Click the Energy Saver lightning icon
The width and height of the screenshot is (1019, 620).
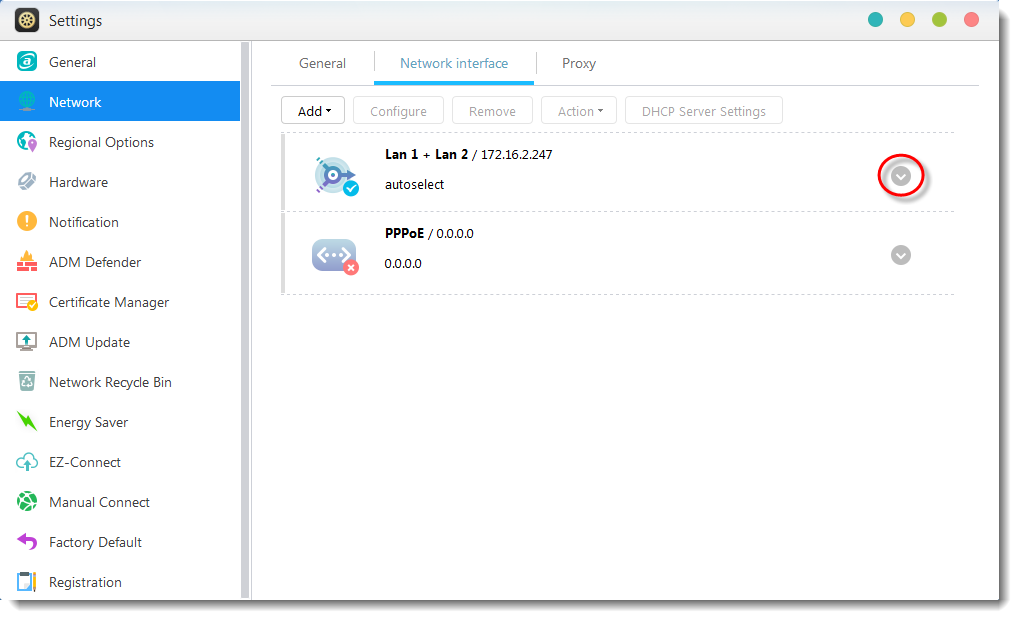tap(27, 421)
